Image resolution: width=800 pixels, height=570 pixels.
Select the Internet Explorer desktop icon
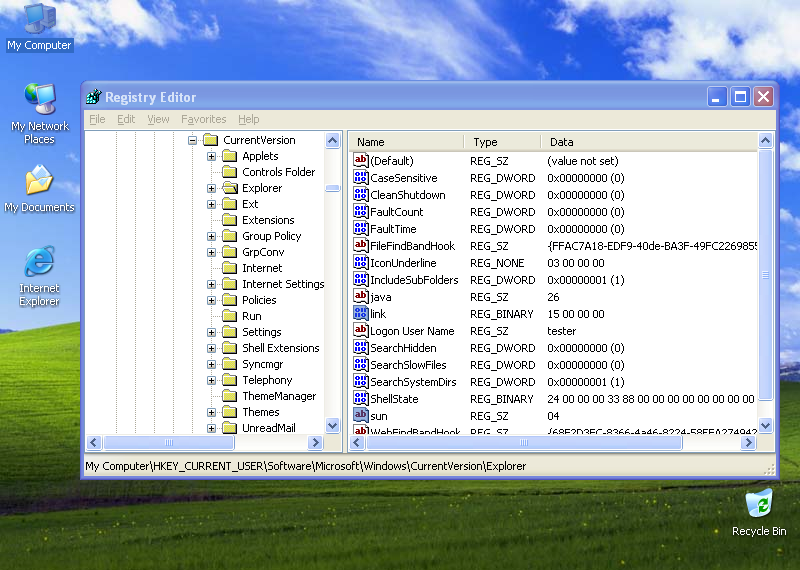coord(39,276)
